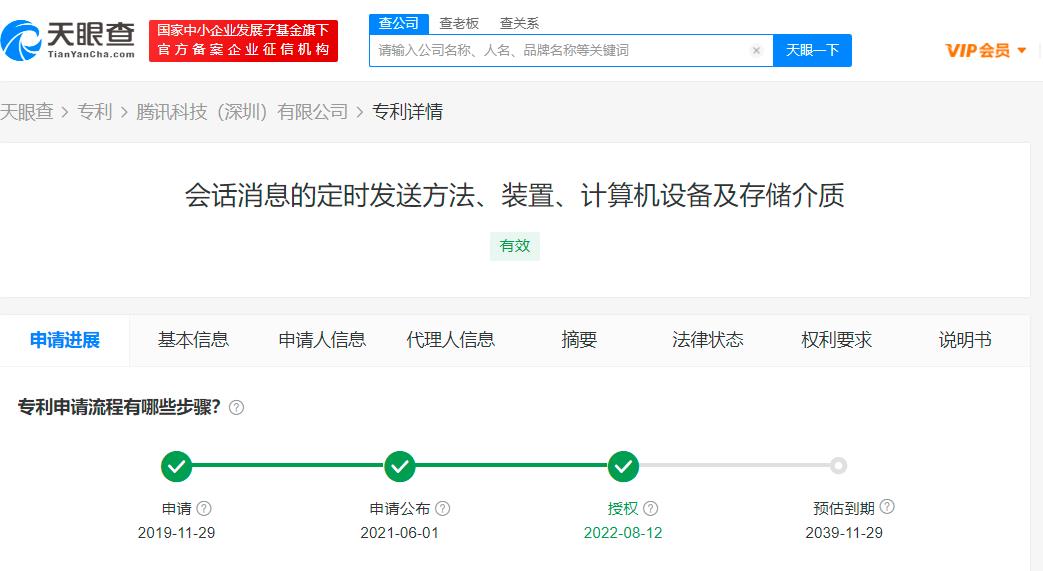Clear the search box with the X icon
The width and height of the screenshot is (1043, 571).
click(756, 51)
